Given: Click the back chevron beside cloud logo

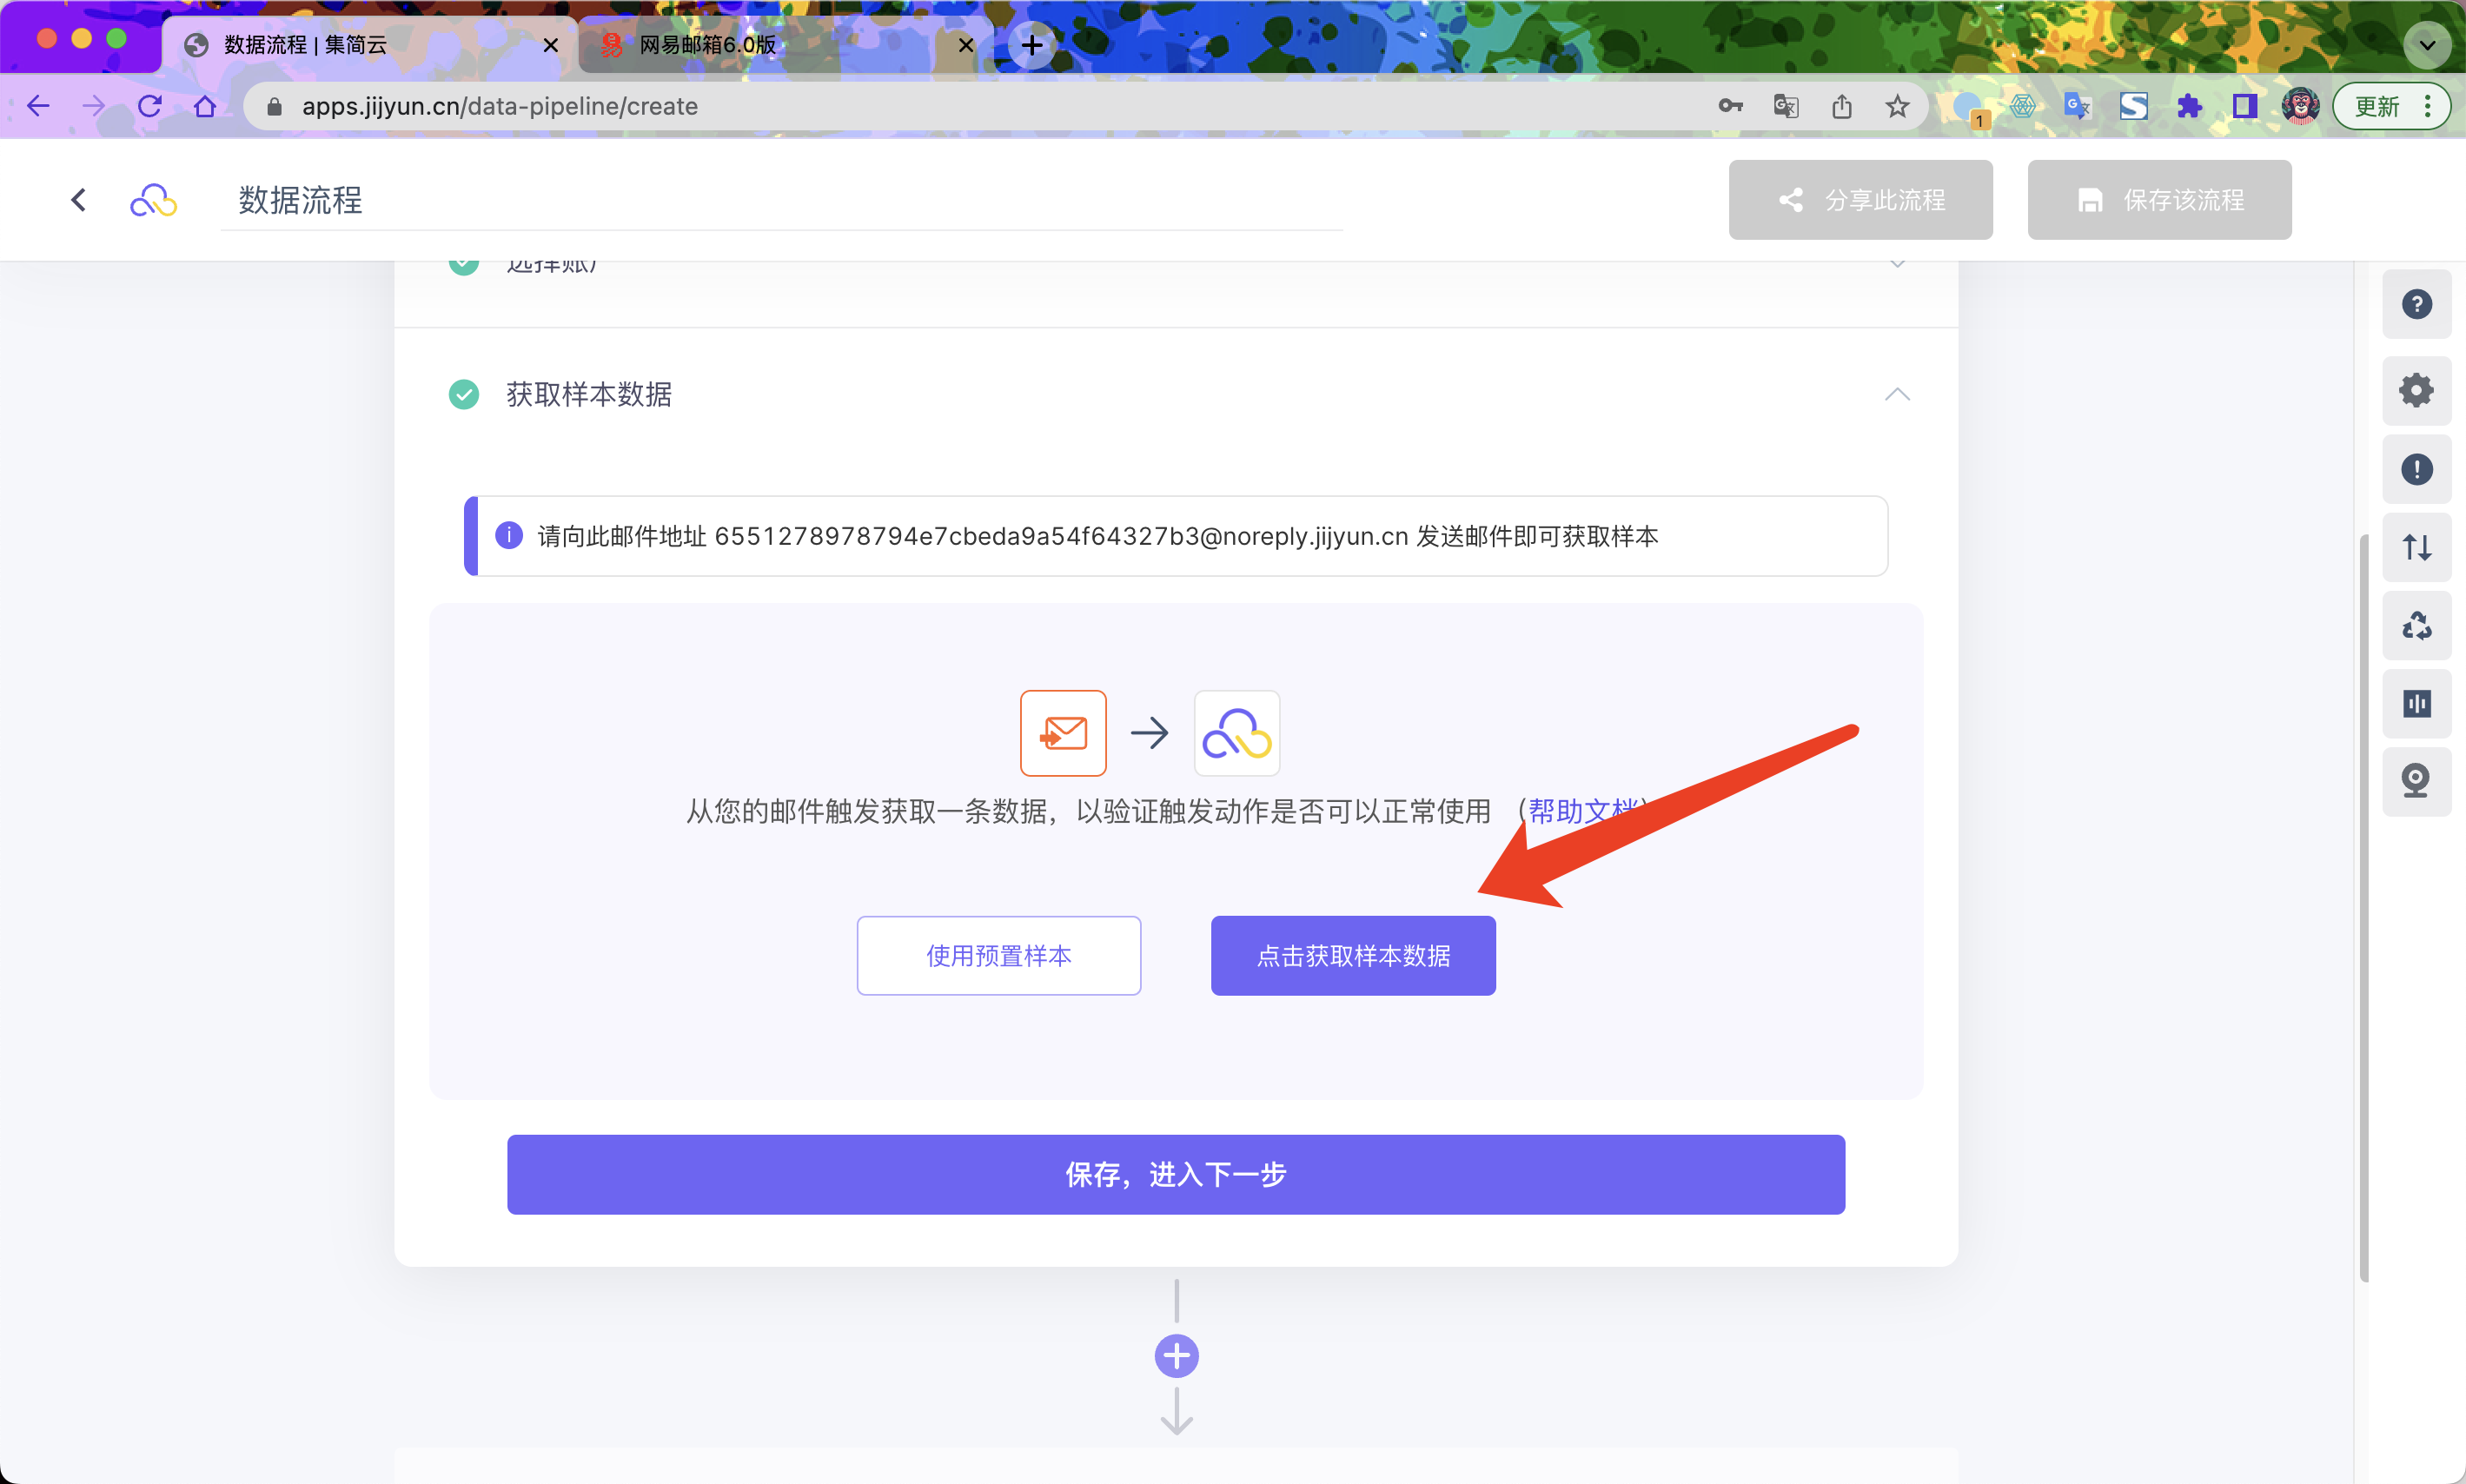Looking at the screenshot, I should click(x=79, y=200).
